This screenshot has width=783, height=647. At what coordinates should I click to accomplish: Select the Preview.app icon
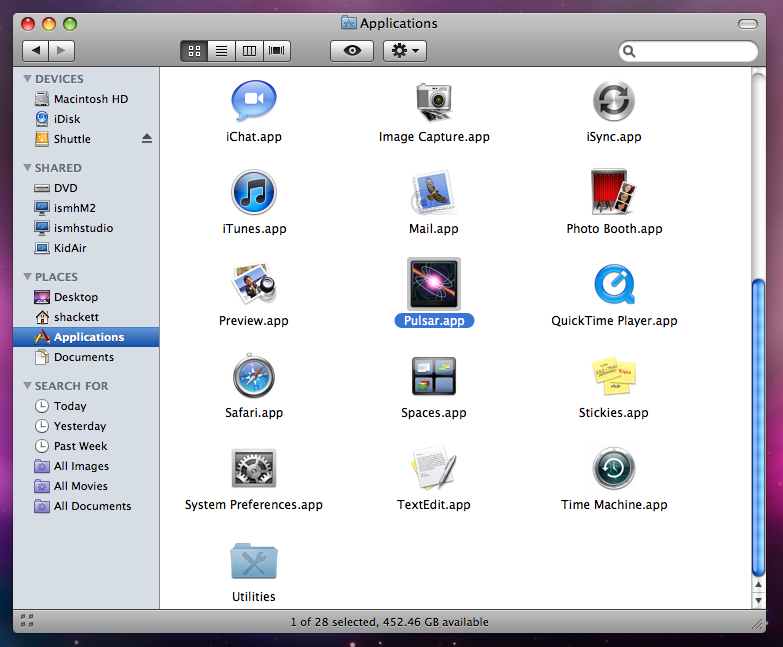click(254, 284)
